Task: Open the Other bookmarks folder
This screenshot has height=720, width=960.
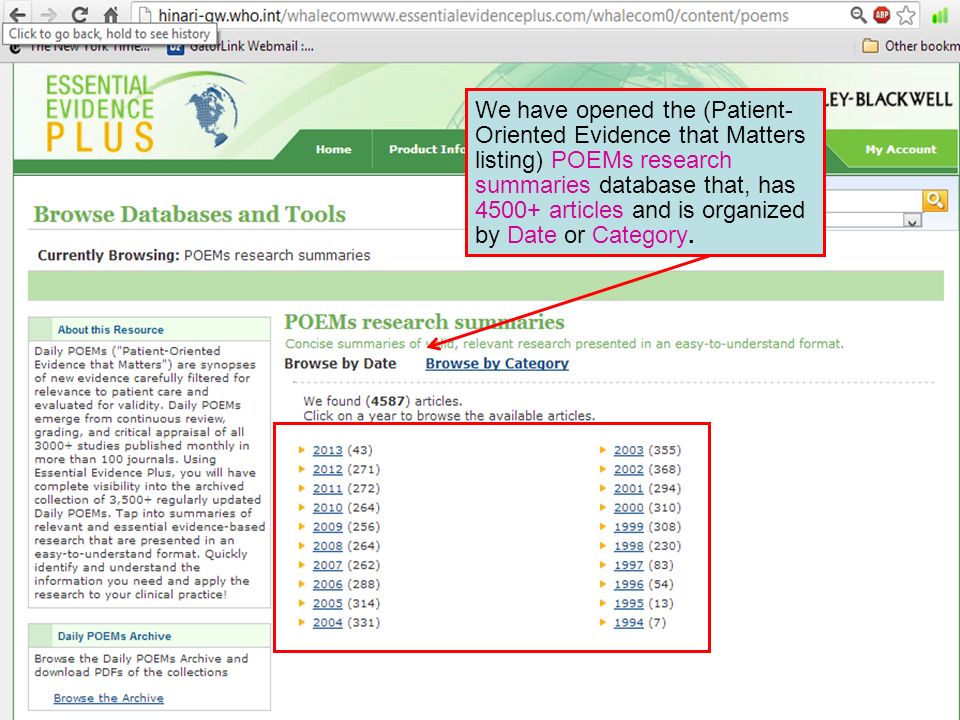Action: click(x=910, y=46)
